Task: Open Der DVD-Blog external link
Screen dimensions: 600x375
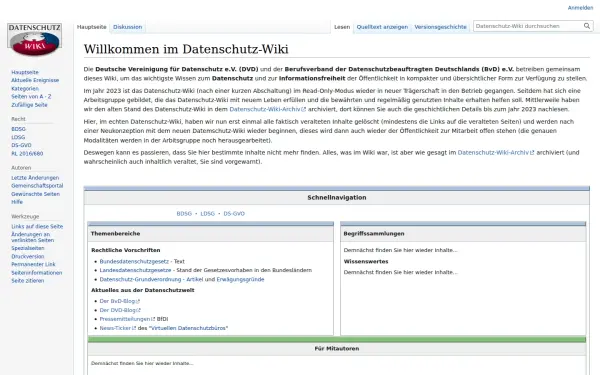Action: click(120, 310)
